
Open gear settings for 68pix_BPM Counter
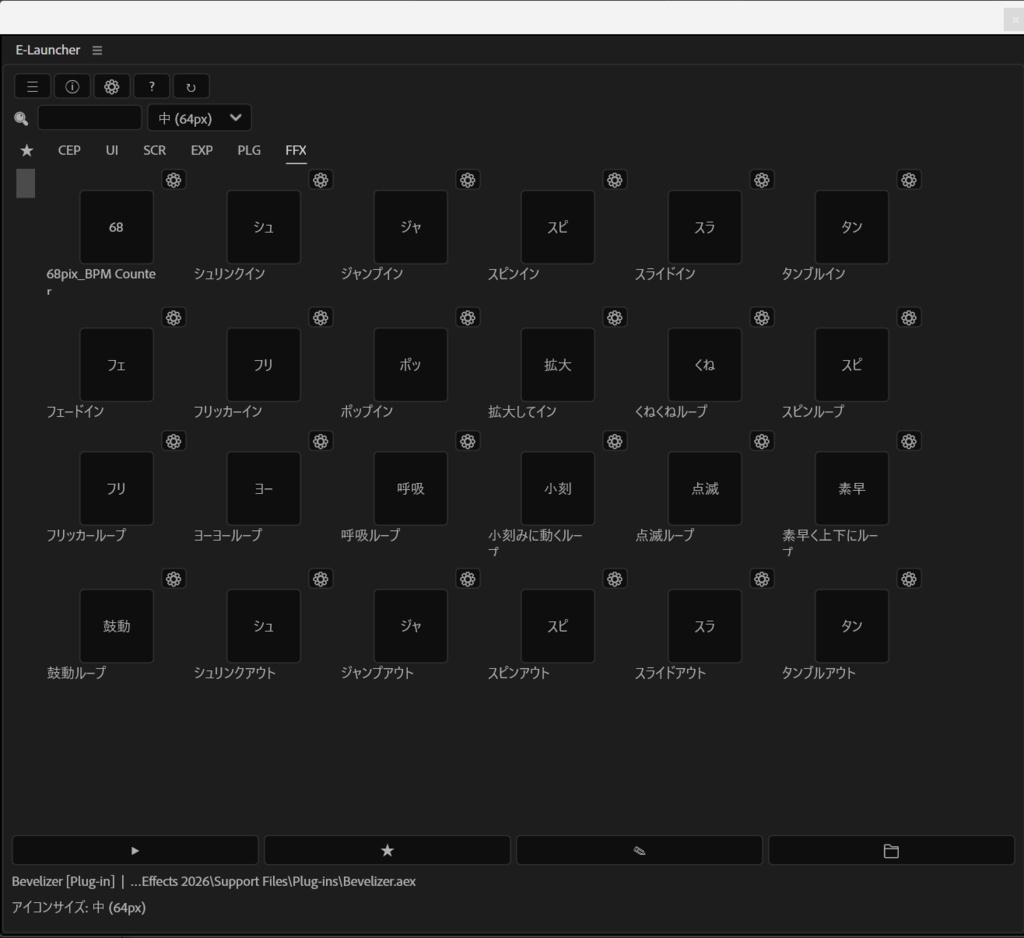pyautogui.click(x=174, y=180)
